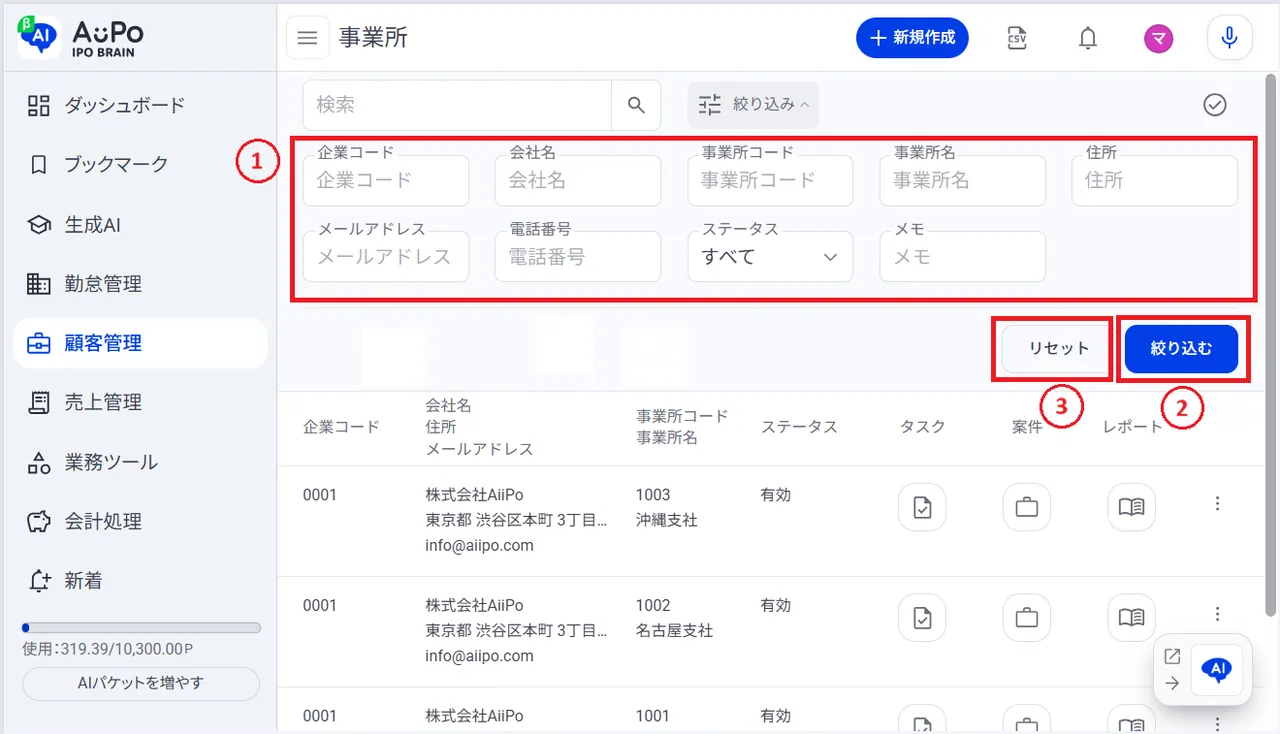Open 勤怠管理 in sidebar
Image resolution: width=1280 pixels, height=734 pixels.
point(140,284)
